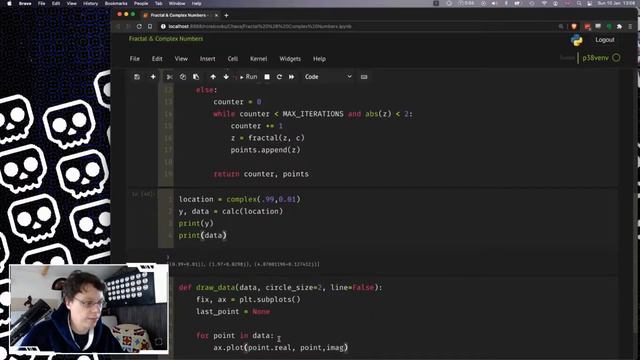Open Jupyter View menu

pyautogui.click(x=181, y=59)
